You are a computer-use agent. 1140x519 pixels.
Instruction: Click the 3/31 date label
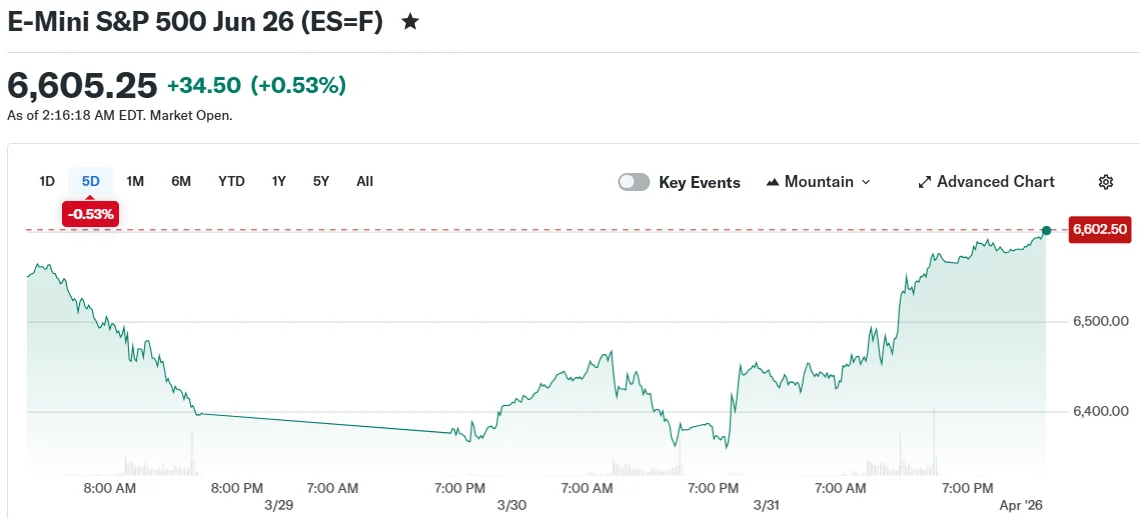[x=766, y=504]
